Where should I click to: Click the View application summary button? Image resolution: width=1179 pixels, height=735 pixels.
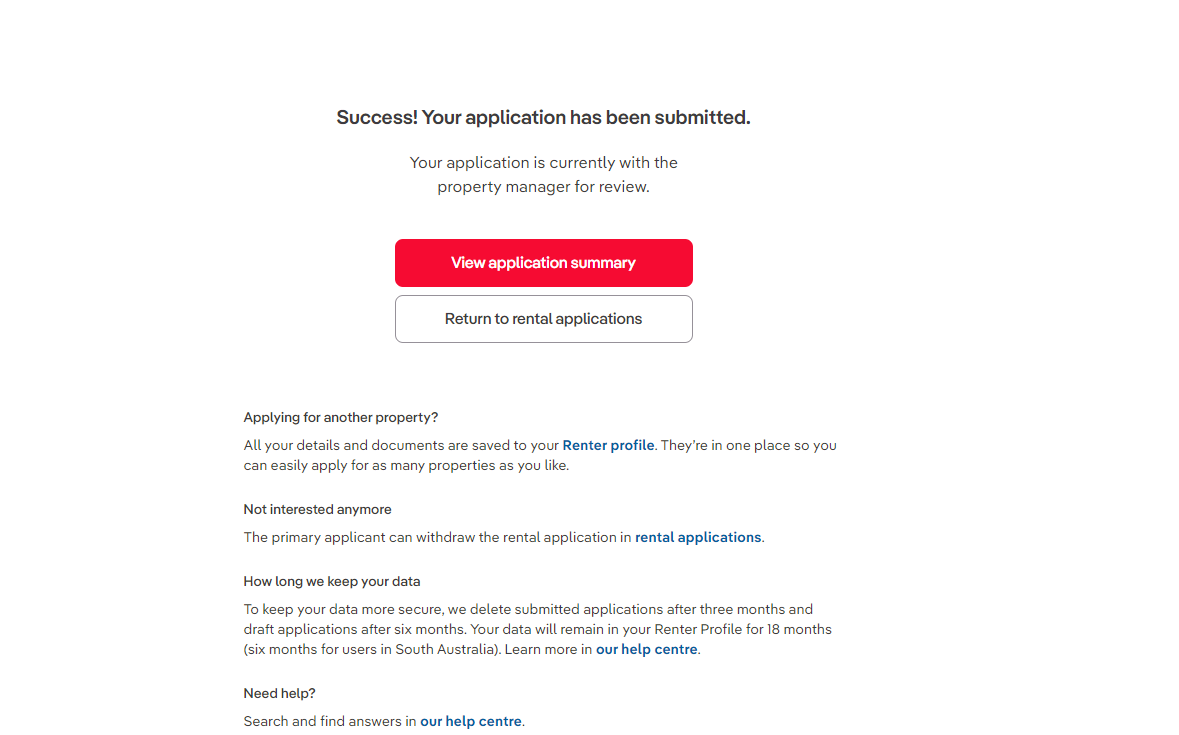click(543, 263)
